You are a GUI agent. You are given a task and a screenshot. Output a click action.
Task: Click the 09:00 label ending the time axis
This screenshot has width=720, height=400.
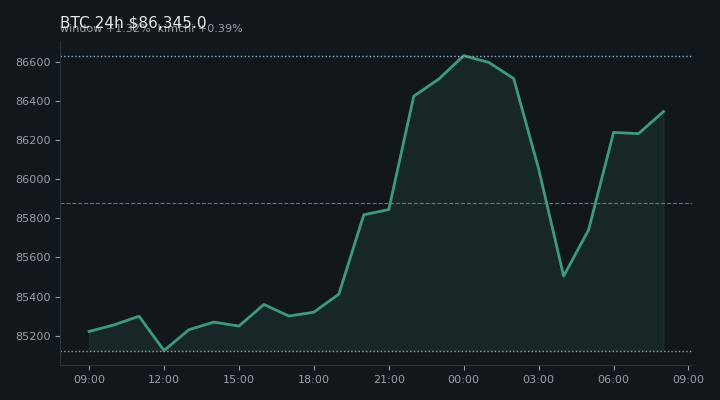pos(688,379)
